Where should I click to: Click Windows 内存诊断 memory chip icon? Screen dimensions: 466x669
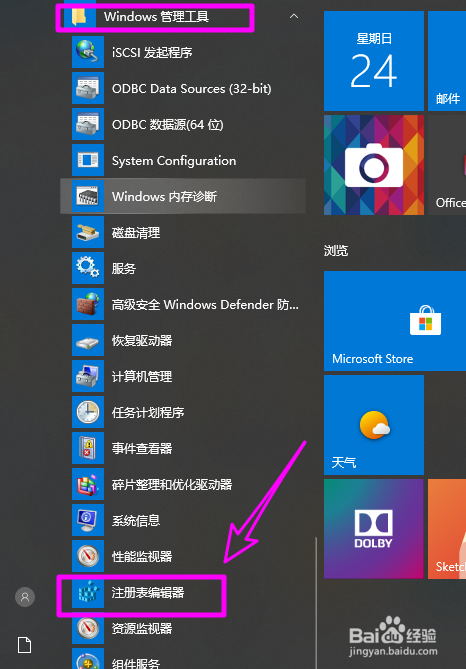[88, 196]
